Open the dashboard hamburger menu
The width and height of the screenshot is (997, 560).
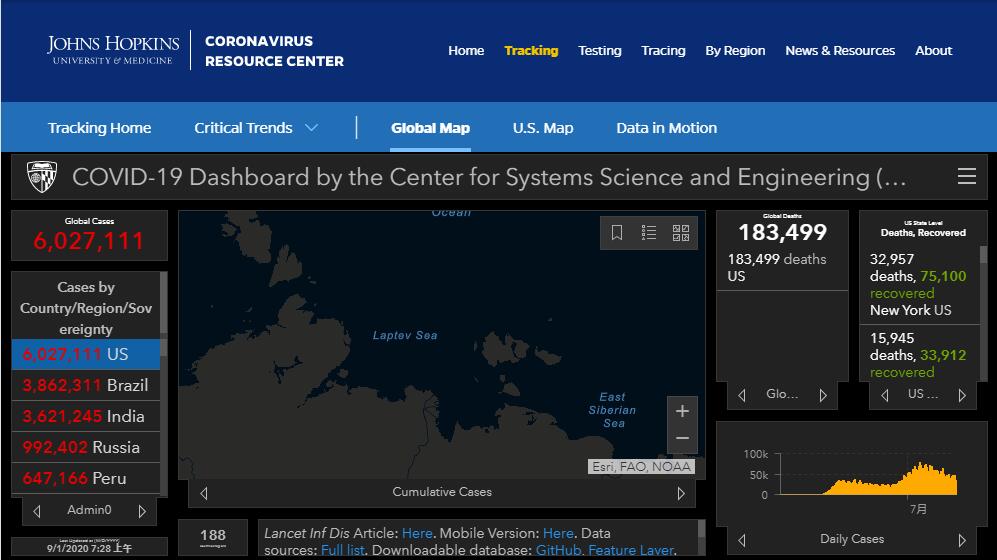966,177
